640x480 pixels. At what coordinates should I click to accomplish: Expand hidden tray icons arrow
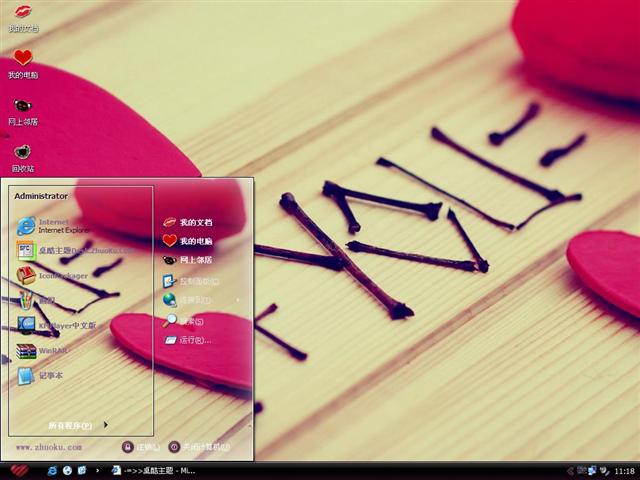[x=571, y=471]
